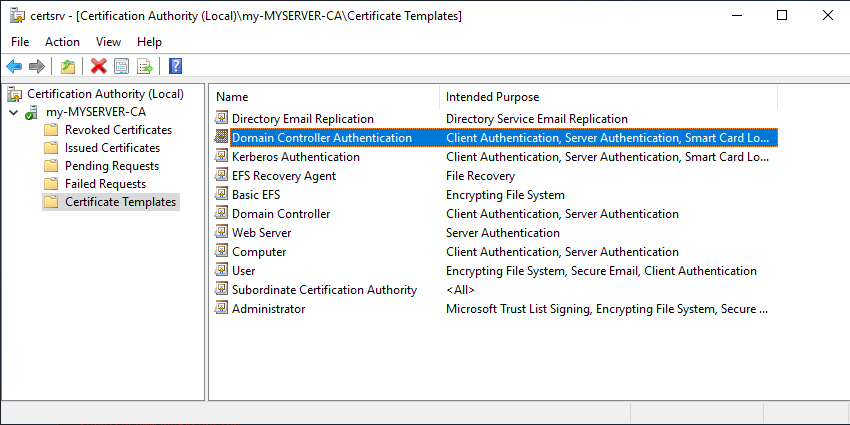The height and width of the screenshot is (425, 850).
Task: Select the Kerberos Authentication template
Action: 295,157
